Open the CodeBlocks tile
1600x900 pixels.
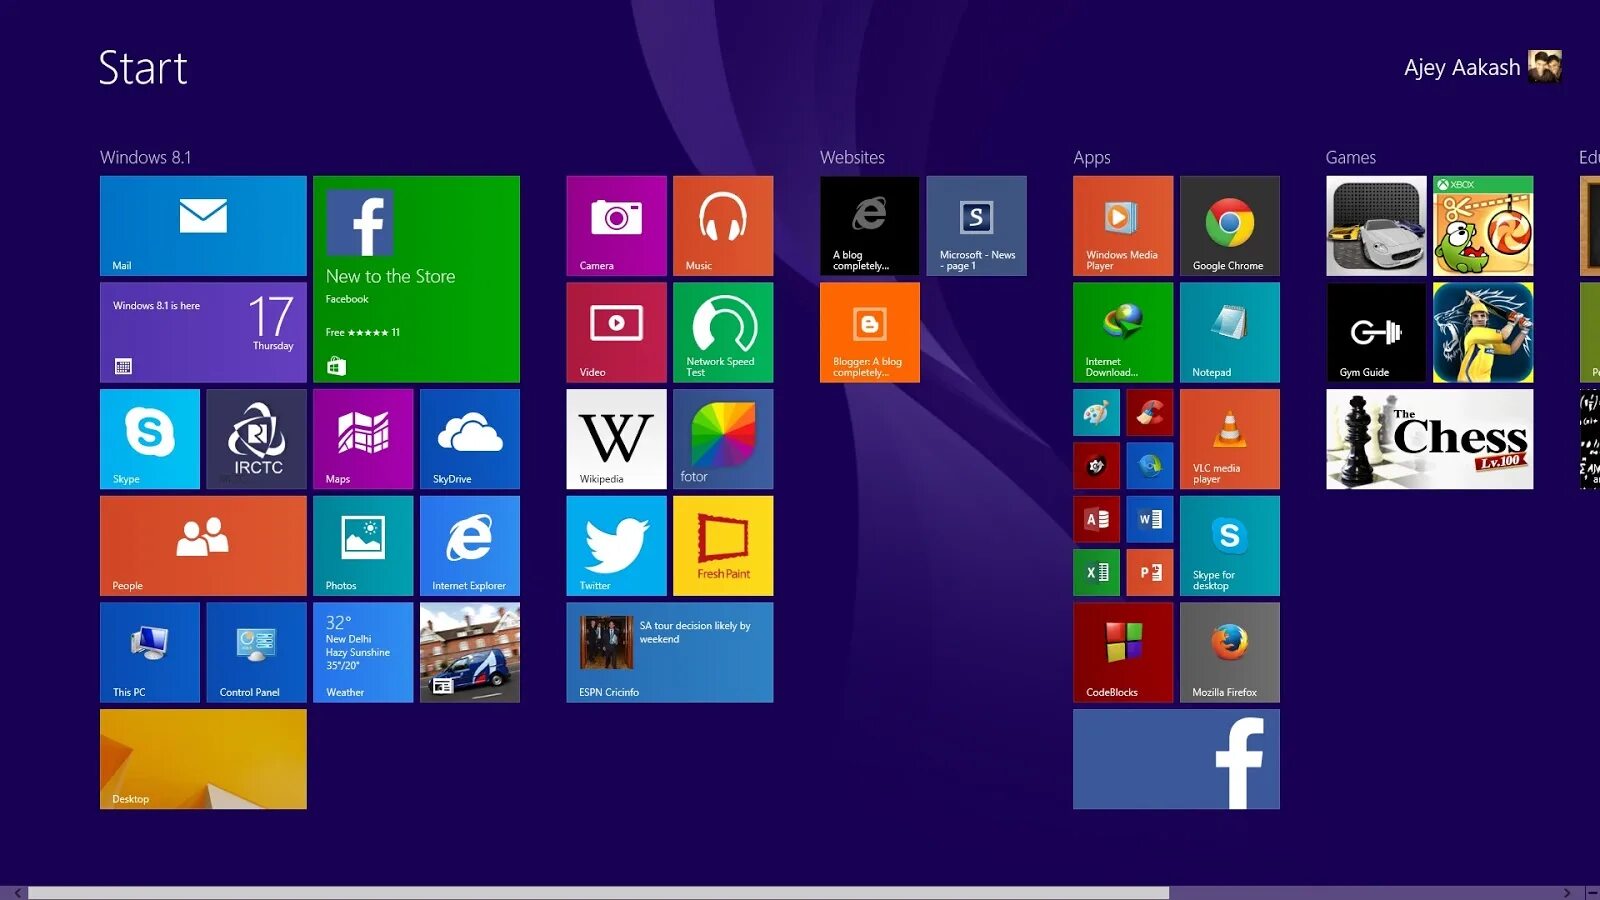[1123, 652]
